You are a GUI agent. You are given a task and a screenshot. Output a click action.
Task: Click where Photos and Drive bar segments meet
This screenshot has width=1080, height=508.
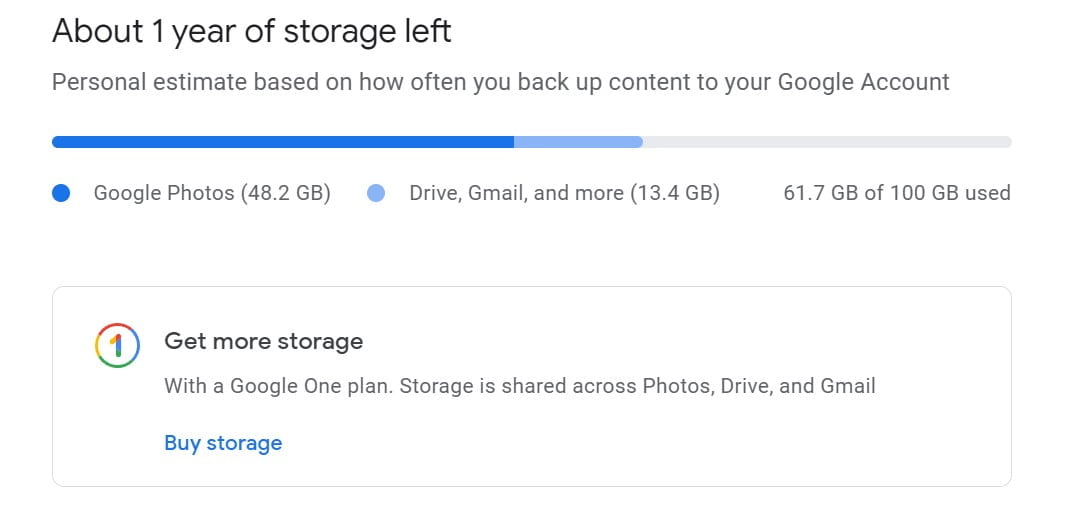pos(514,142)
